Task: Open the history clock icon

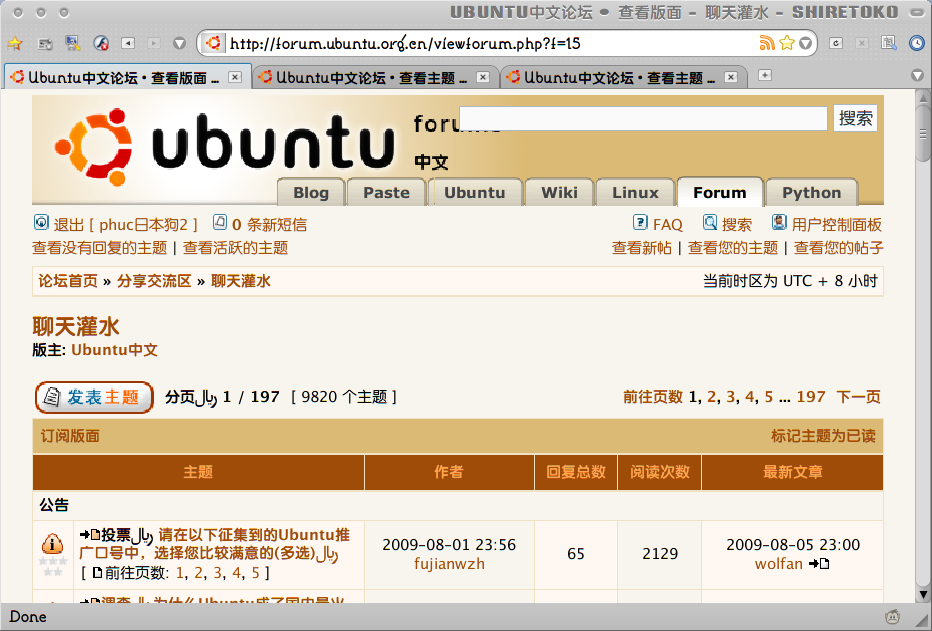Action: 917,43
